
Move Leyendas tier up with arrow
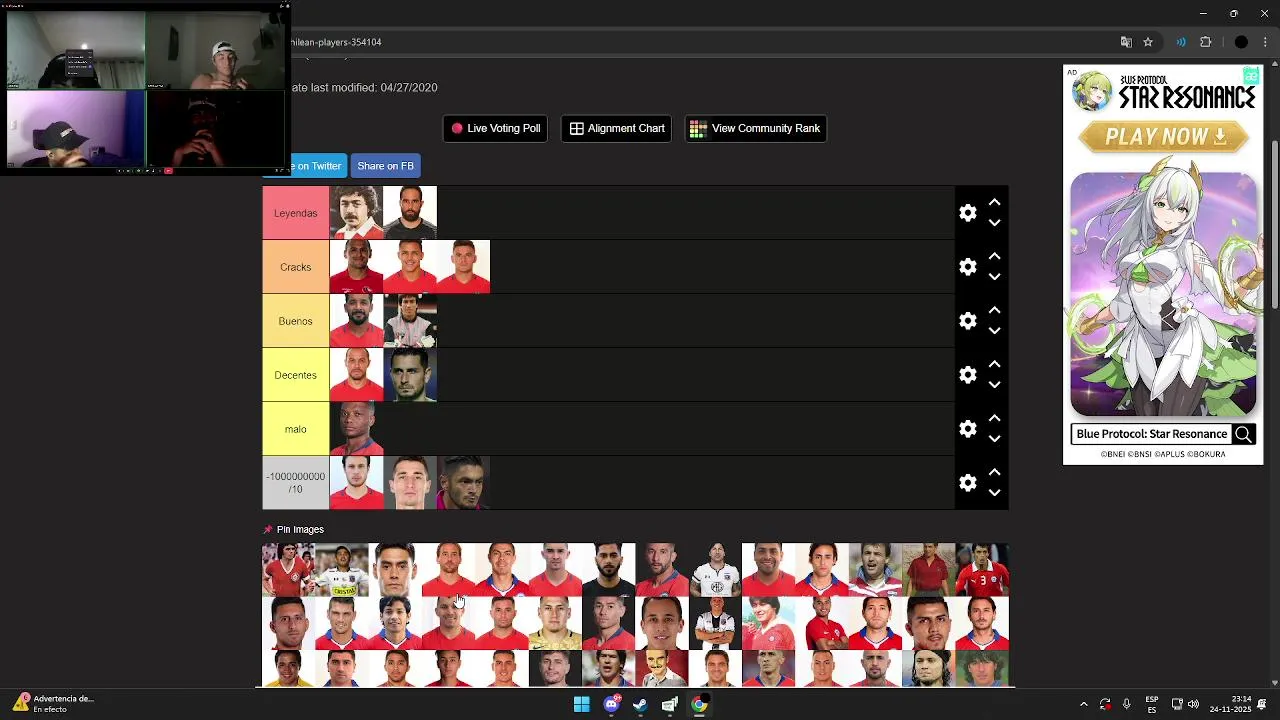click(994, 202)
